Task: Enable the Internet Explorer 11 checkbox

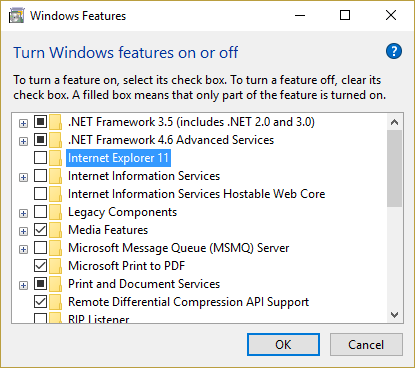Action: point(40,158)
